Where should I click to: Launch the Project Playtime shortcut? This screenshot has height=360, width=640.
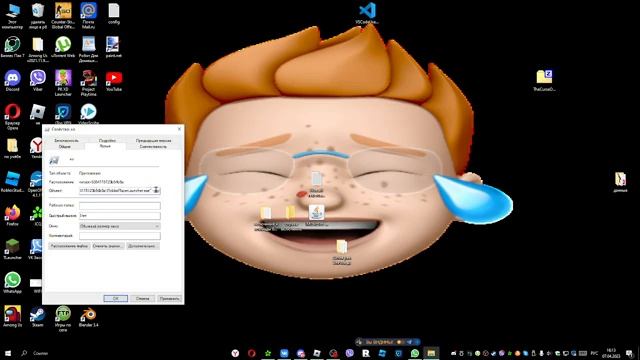click(88, 83)
